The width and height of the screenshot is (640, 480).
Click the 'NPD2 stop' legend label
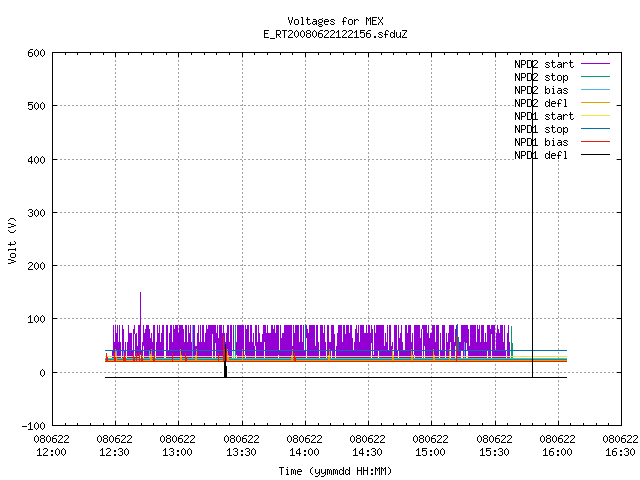[x=541, y=77]
